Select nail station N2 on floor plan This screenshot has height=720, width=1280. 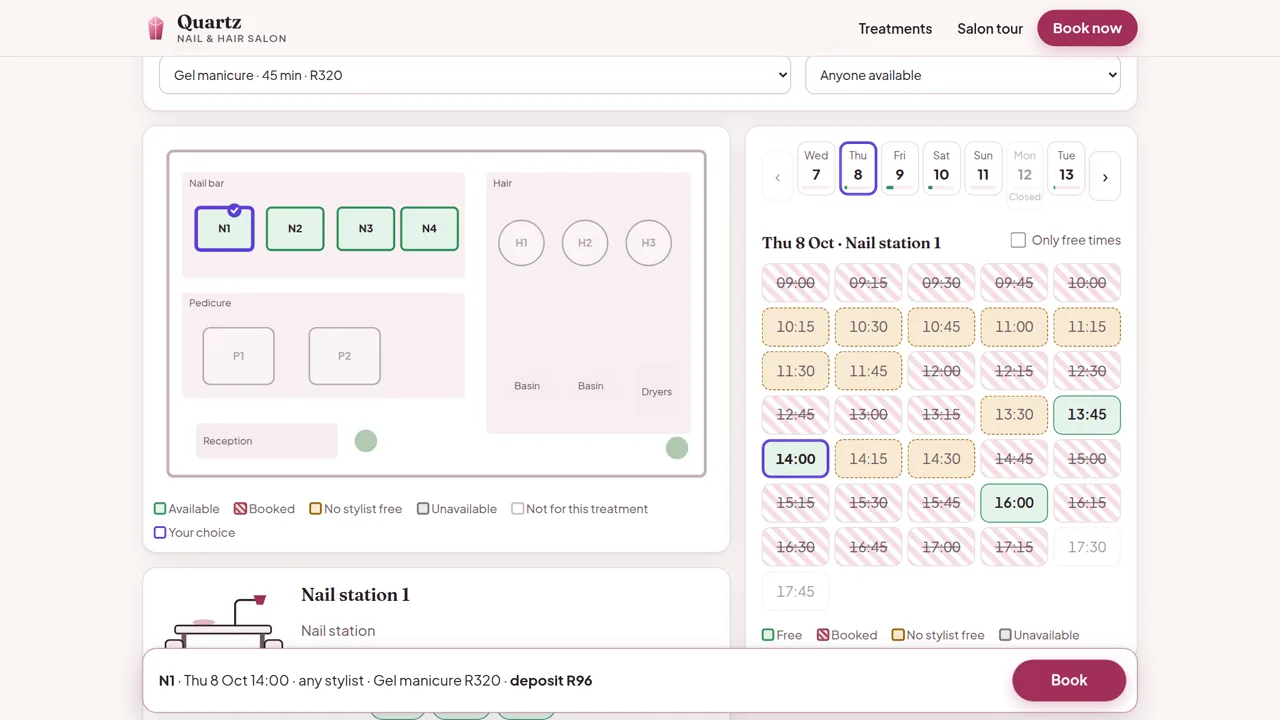pyautogui.click(x=295, y=228)
